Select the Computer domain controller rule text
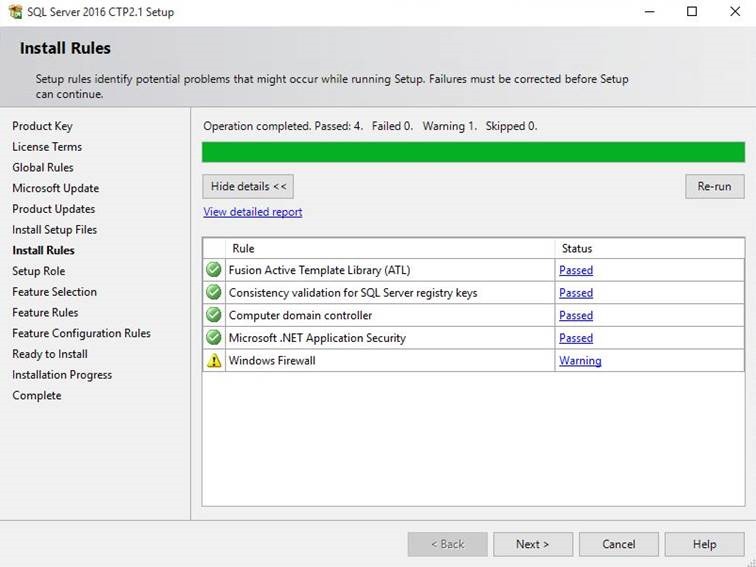Viewport: 756px width, 567px height. coord(300,315)
